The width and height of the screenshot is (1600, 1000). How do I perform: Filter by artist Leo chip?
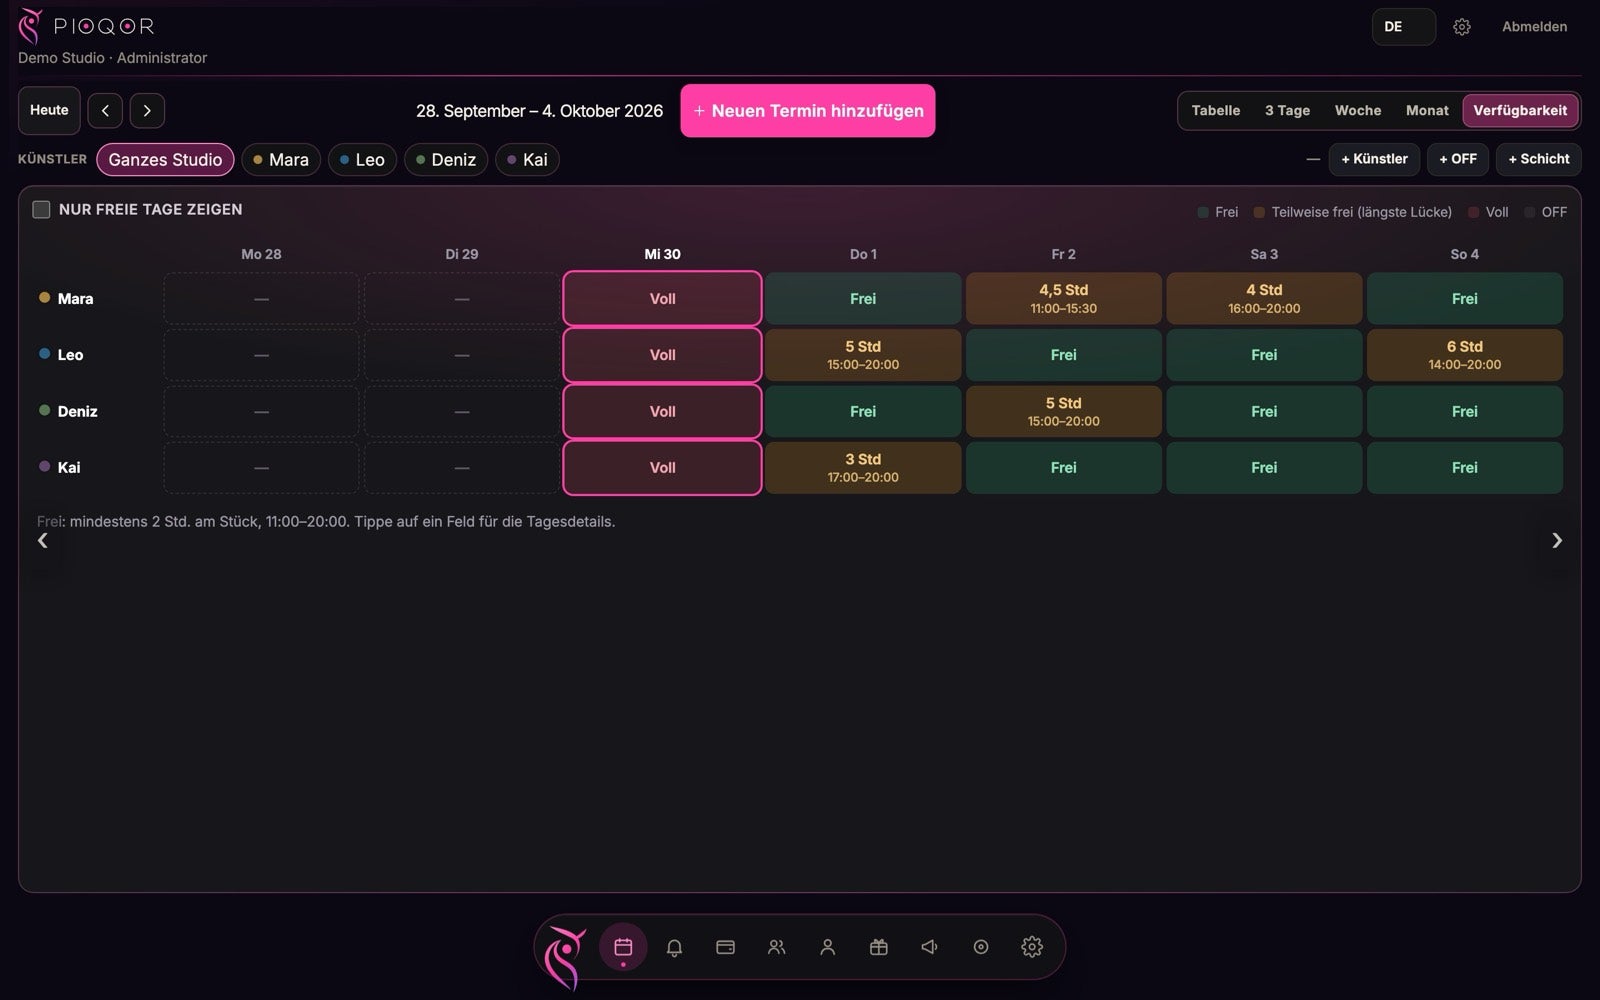click(362, 159)
